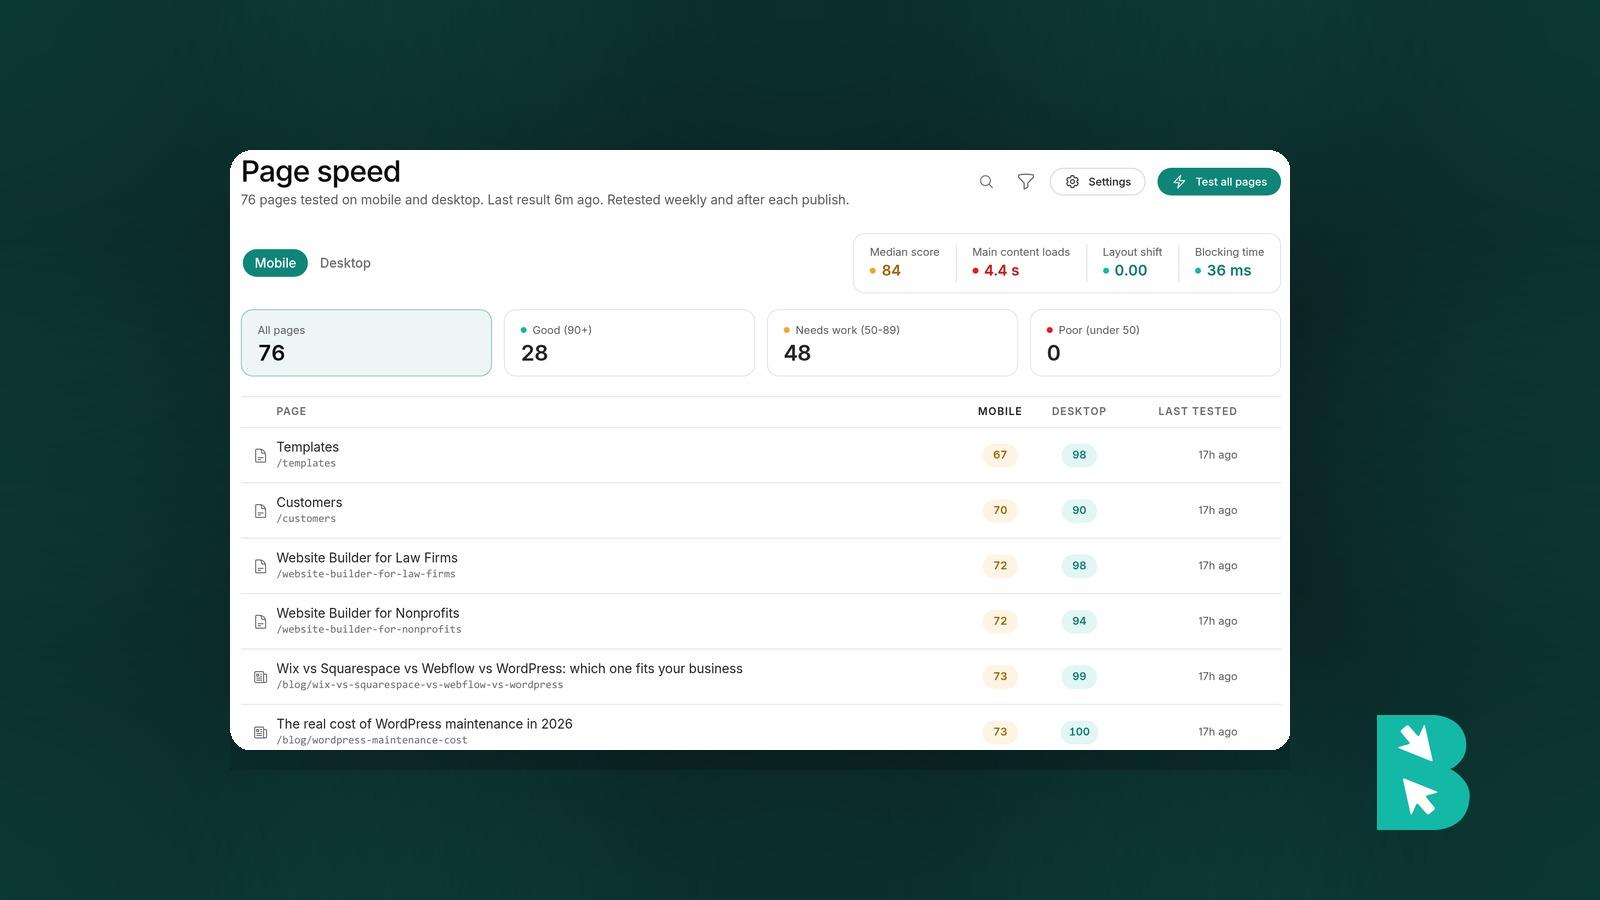Open the search magnifier icon
1600x900 pixels.
pyautogui.click(x=986, y=182)
